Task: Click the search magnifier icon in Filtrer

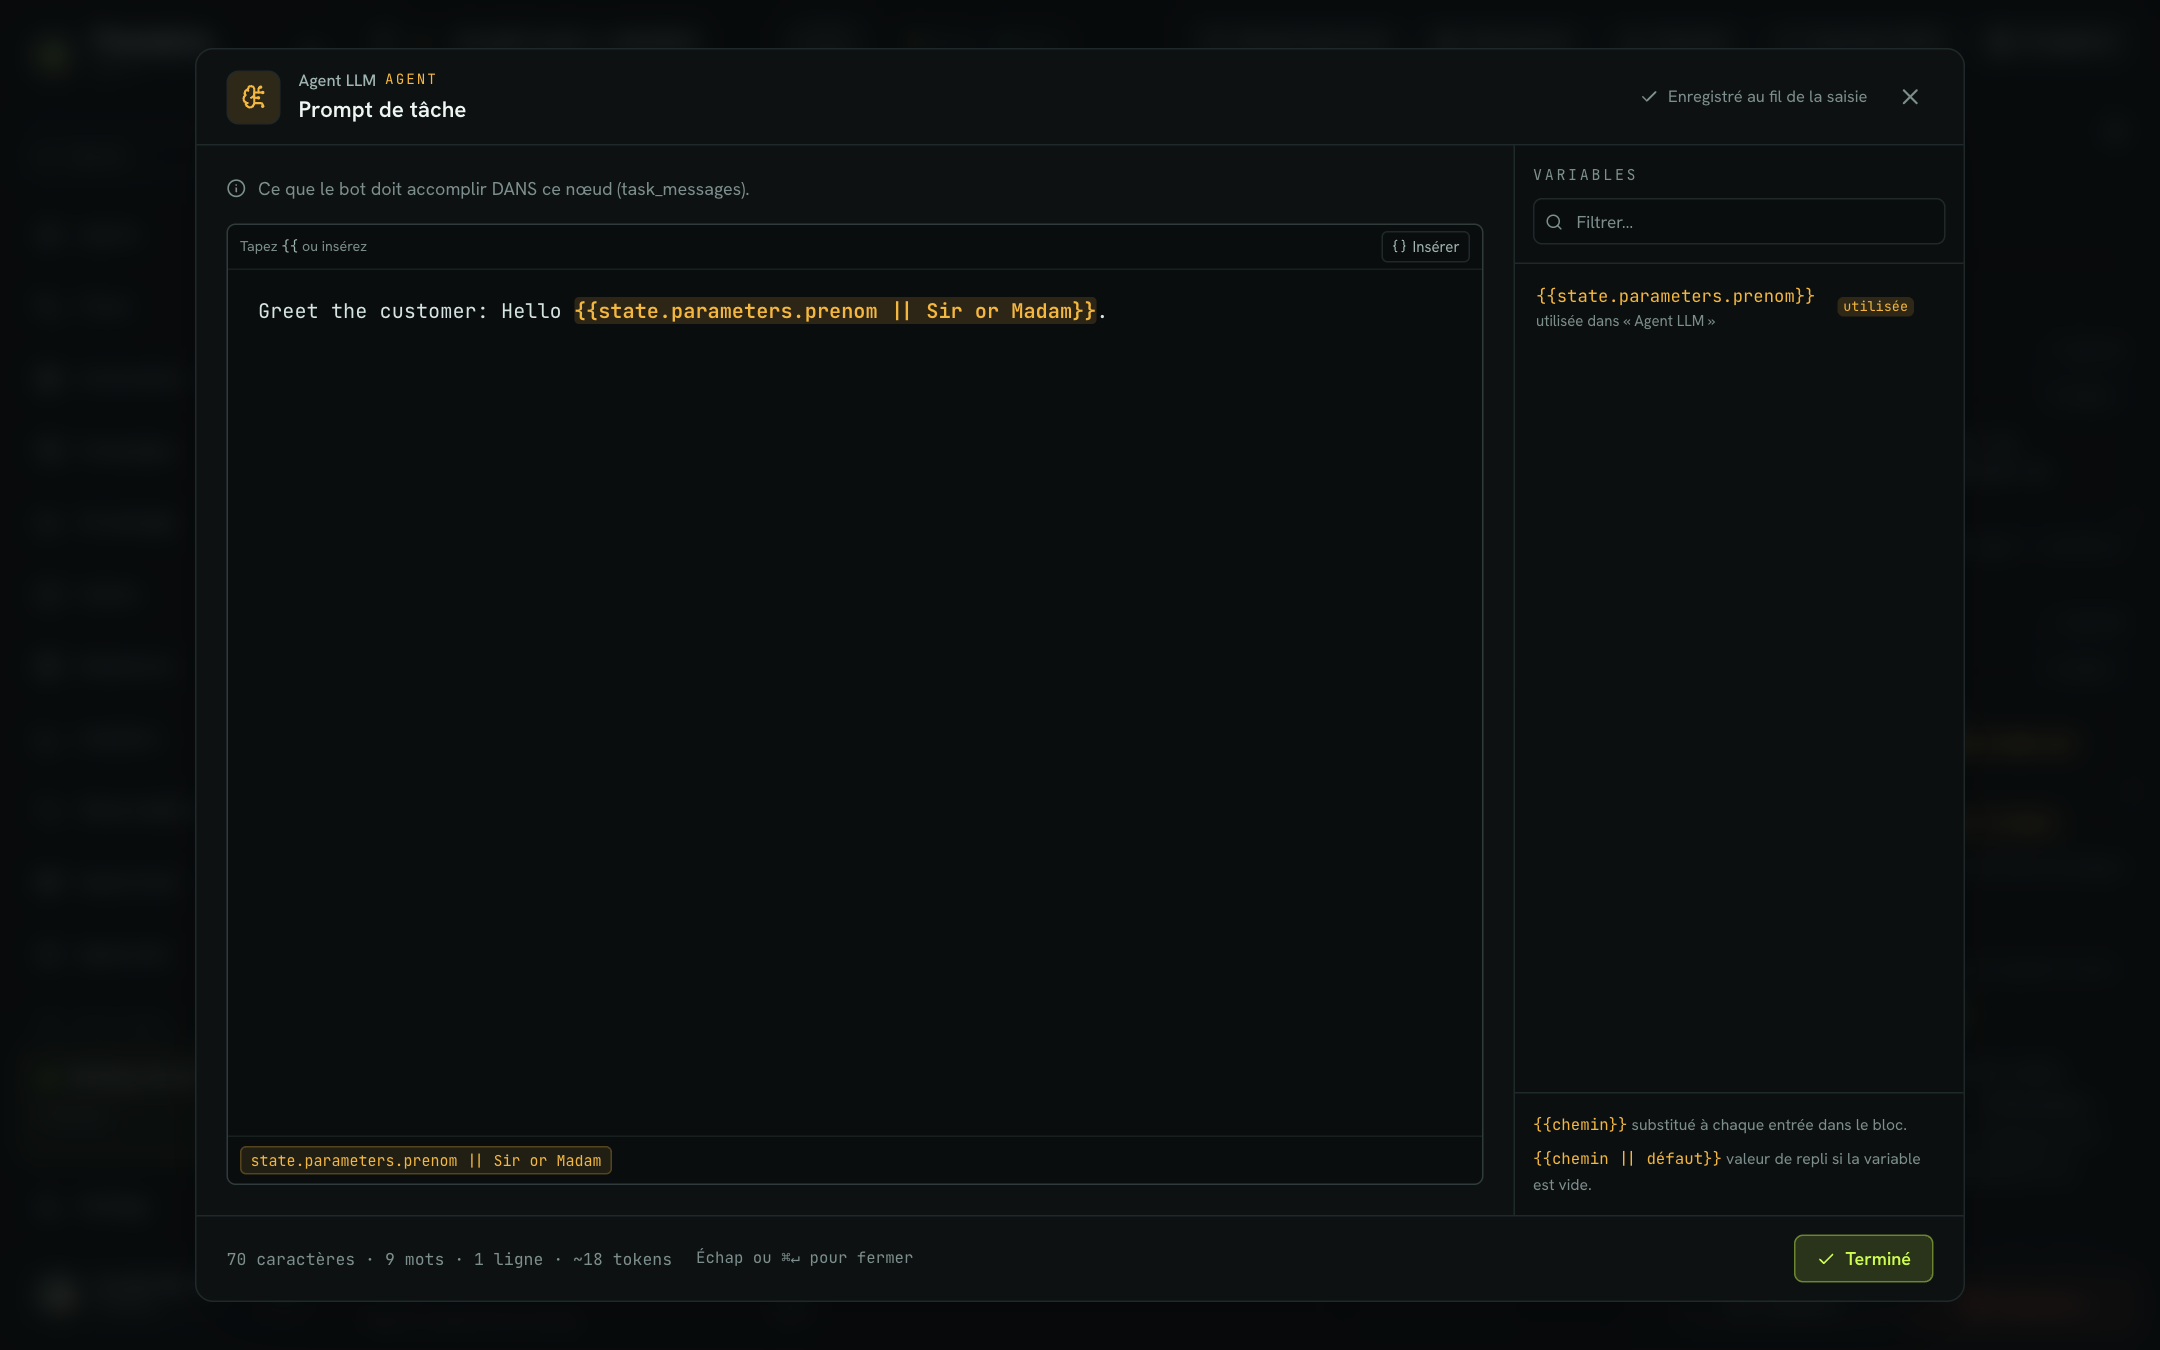Action: [1554, 222]
